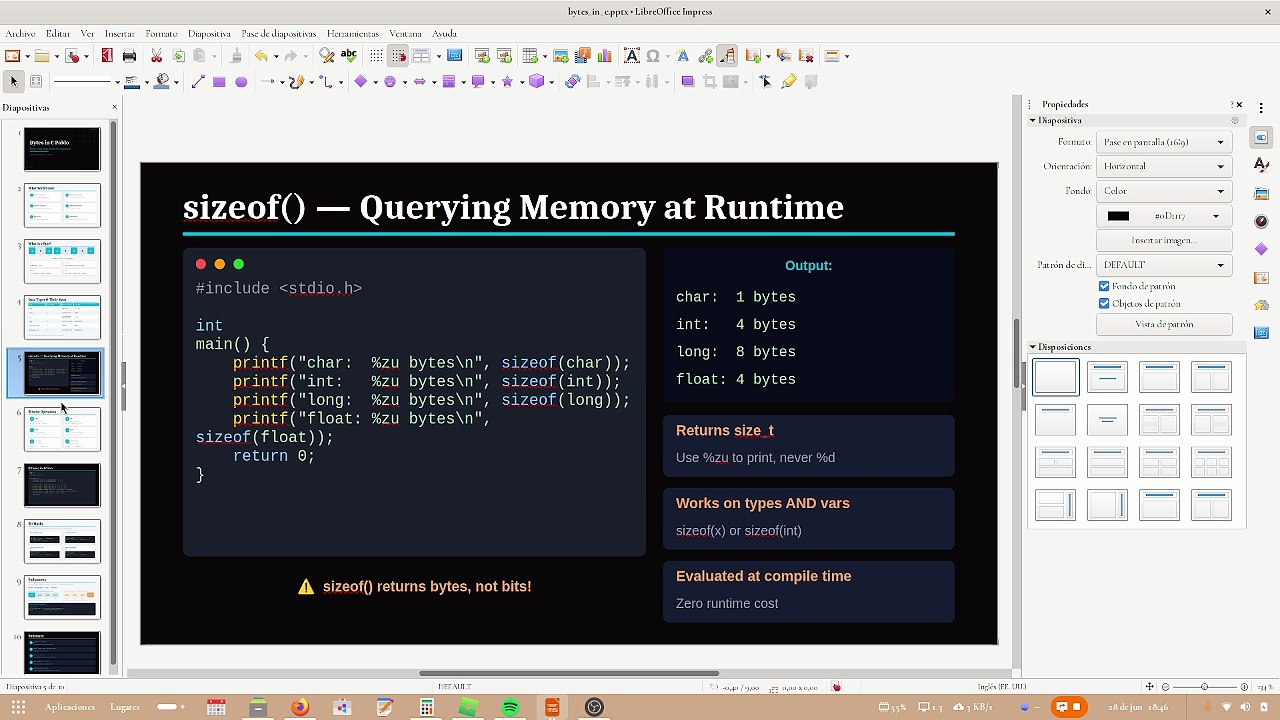Select the arrow selection tool
This screenshot has height=720, width=1280.
(14, 82)
